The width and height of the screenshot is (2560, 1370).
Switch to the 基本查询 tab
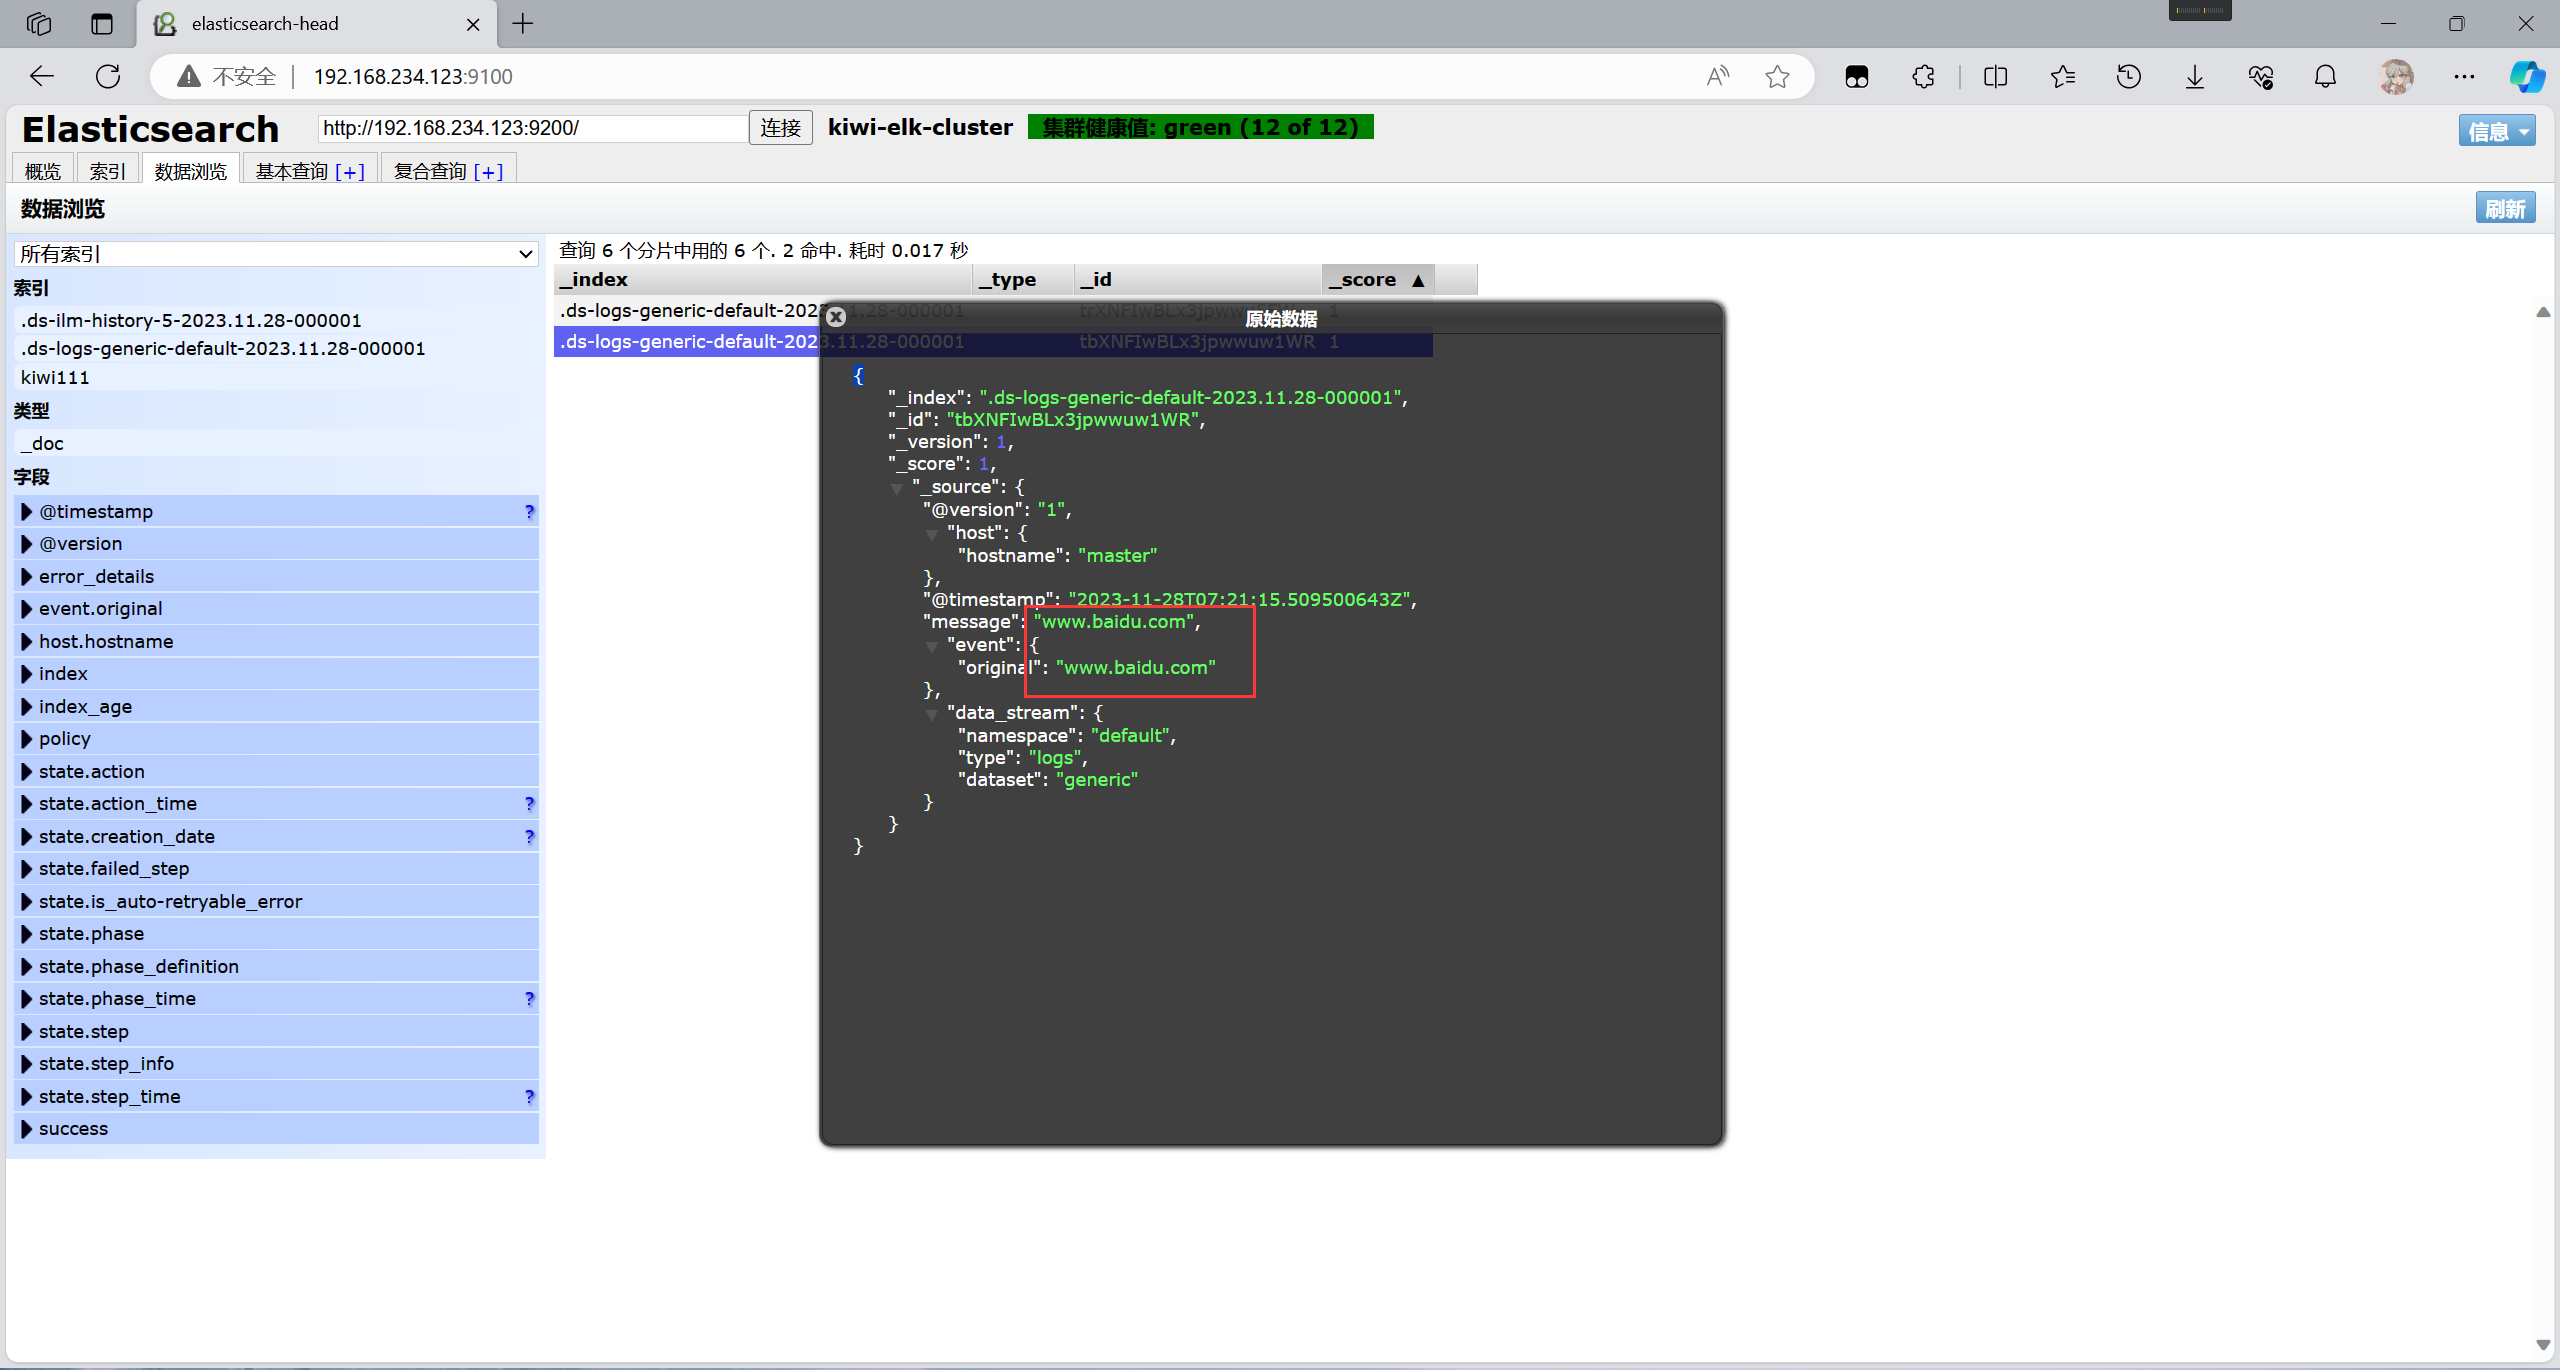click(291, 171)
